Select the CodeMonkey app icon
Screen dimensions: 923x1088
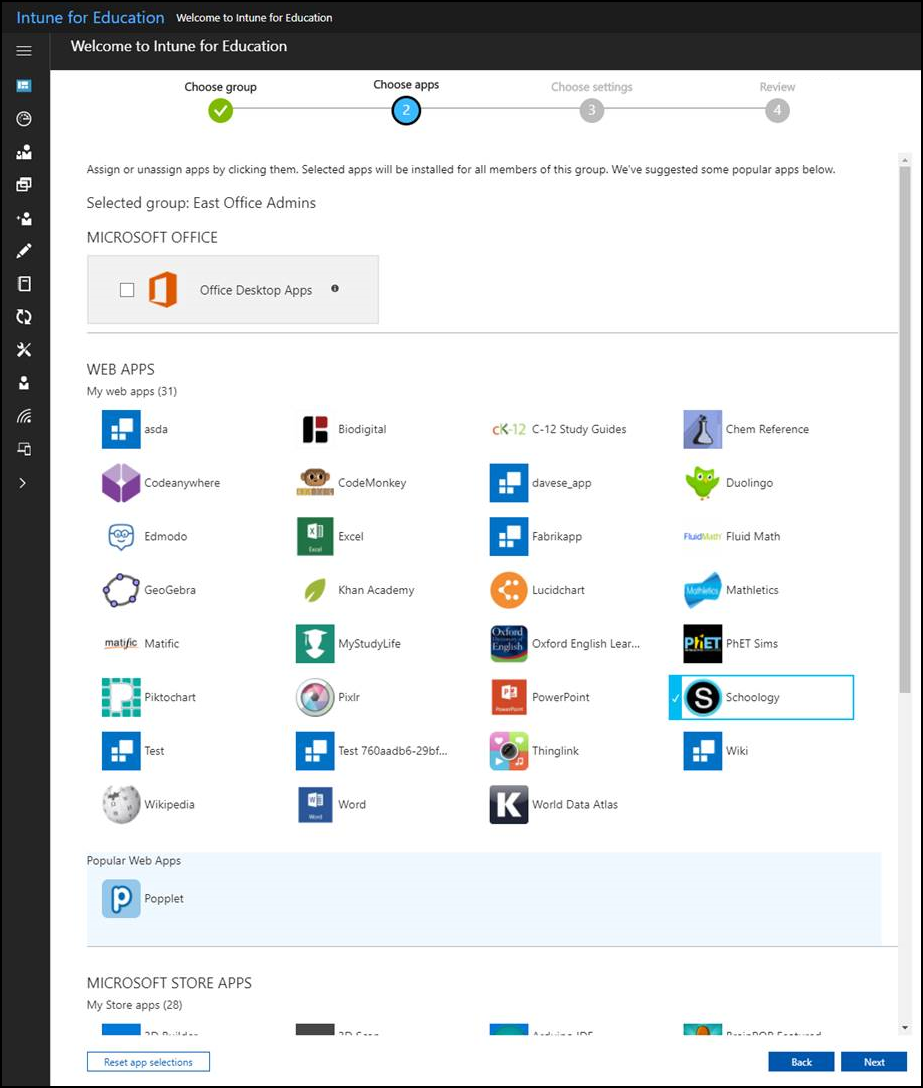315,483
